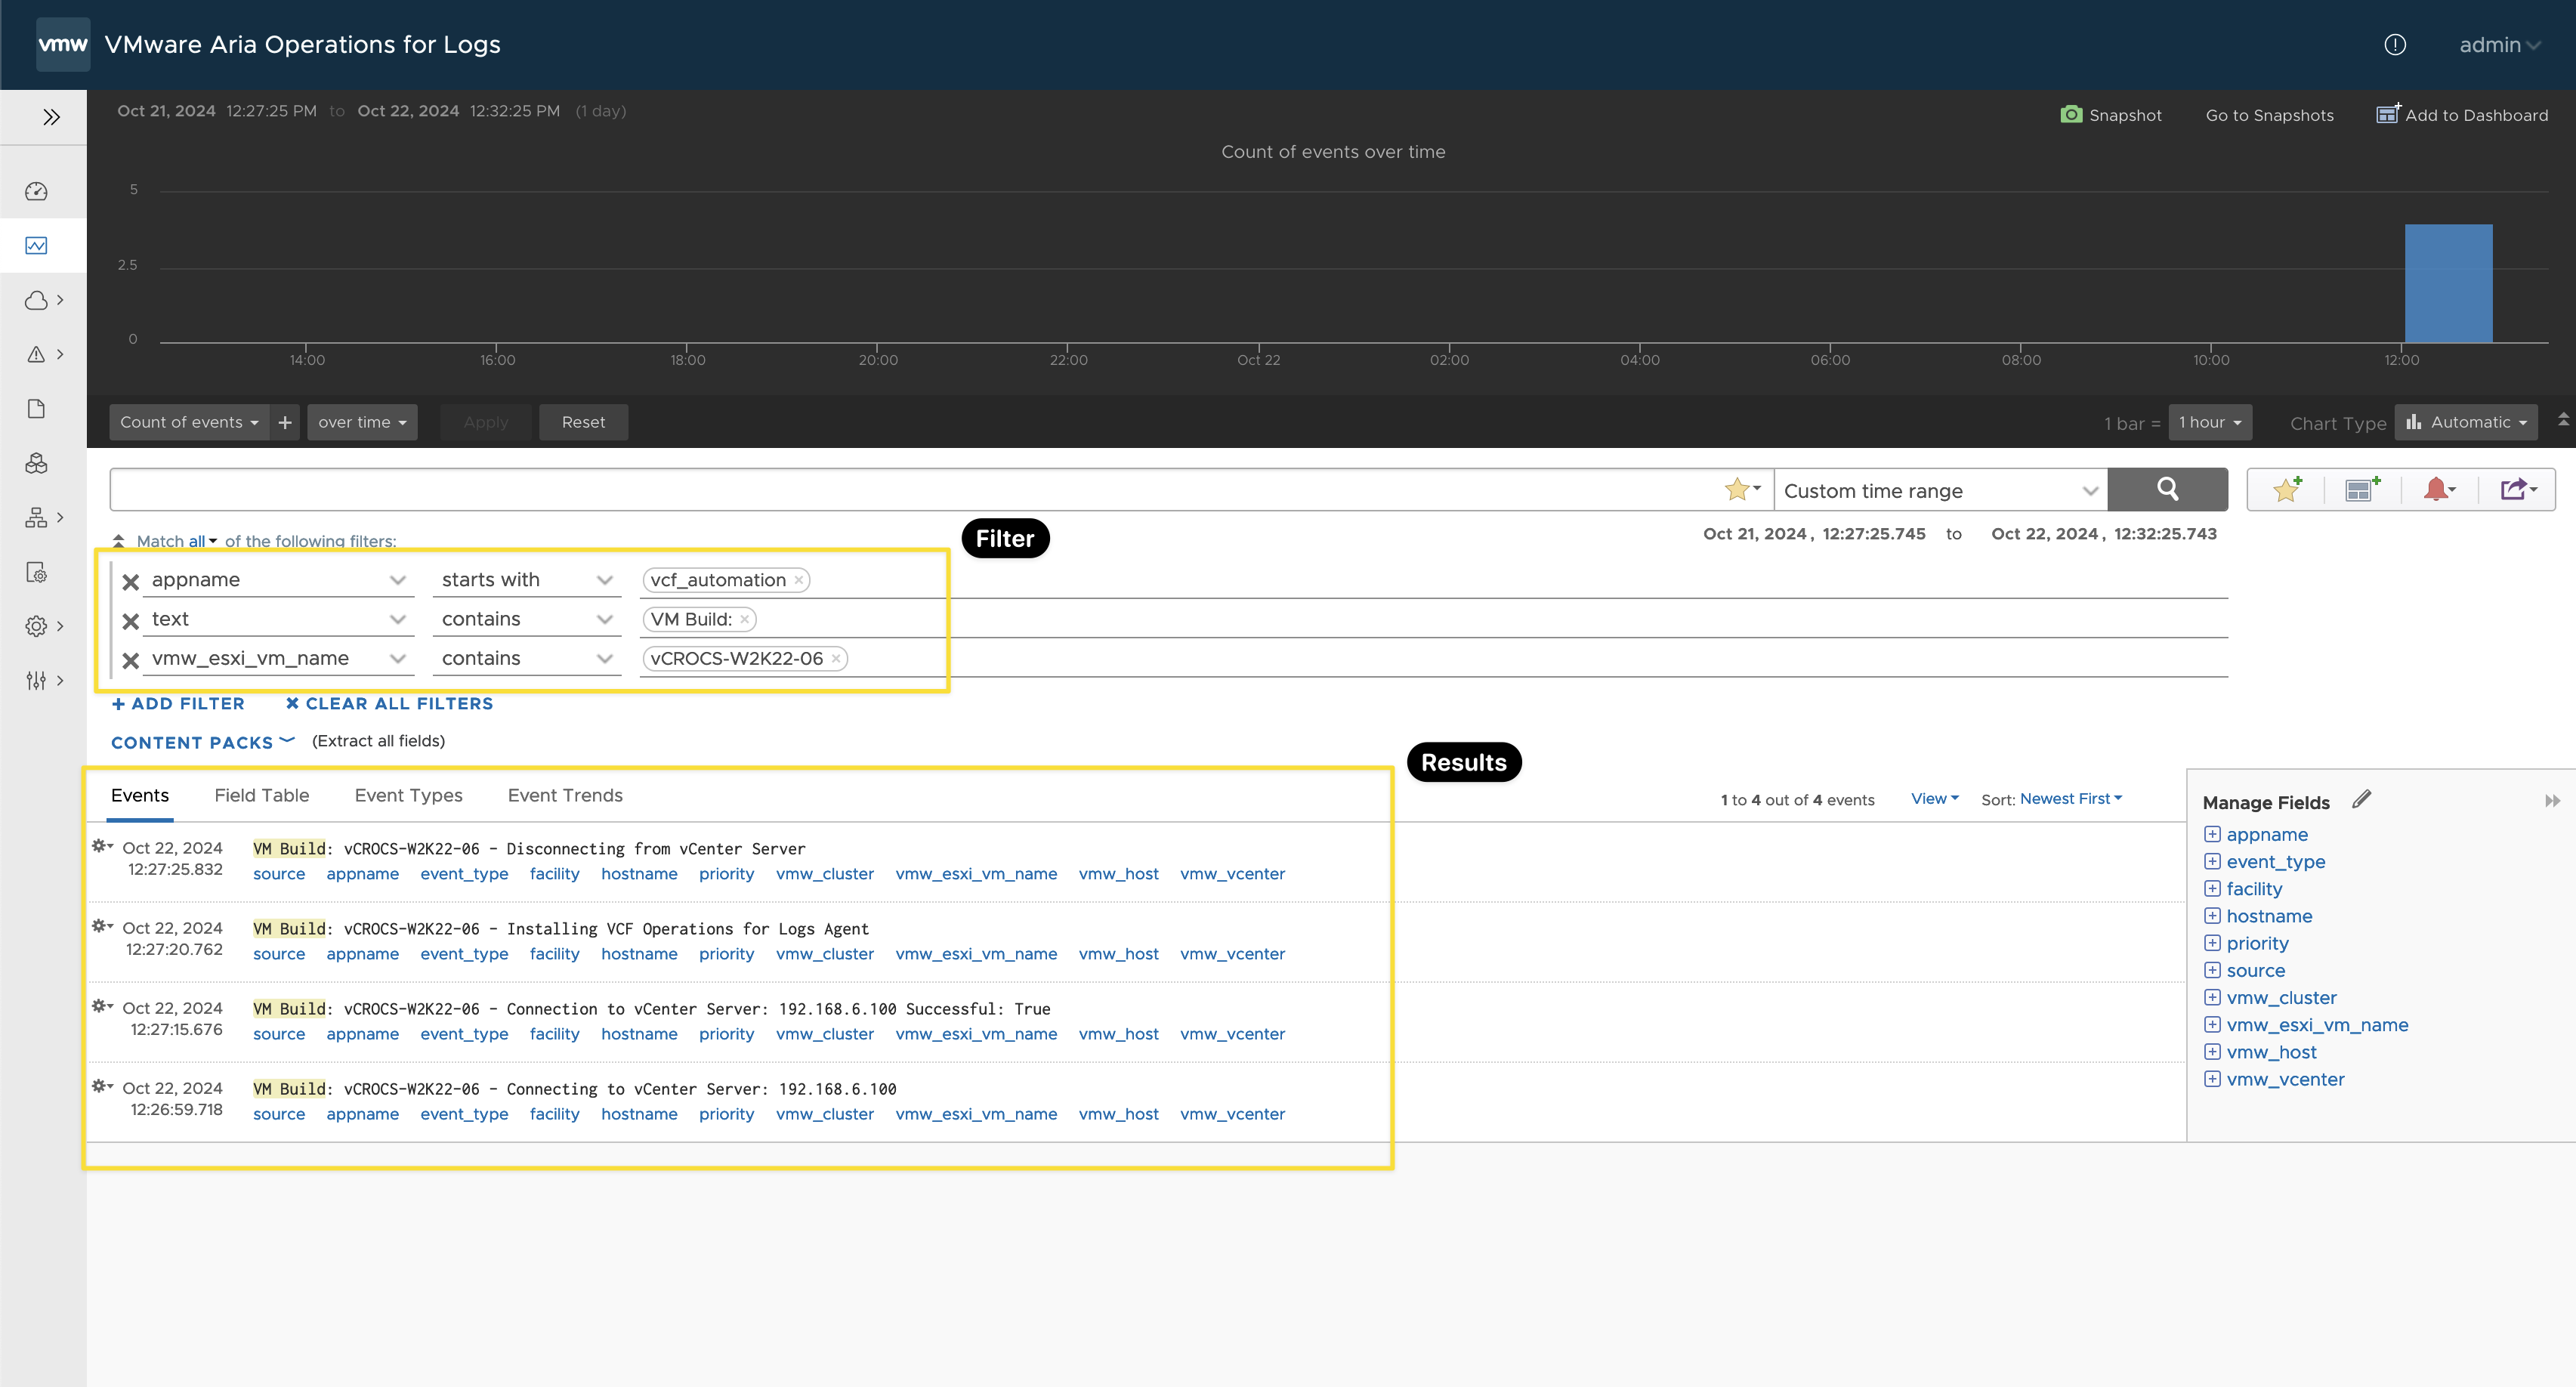Expand the hostname field plus box
2576x1387 pixels.
click(x=2212, y=916)
